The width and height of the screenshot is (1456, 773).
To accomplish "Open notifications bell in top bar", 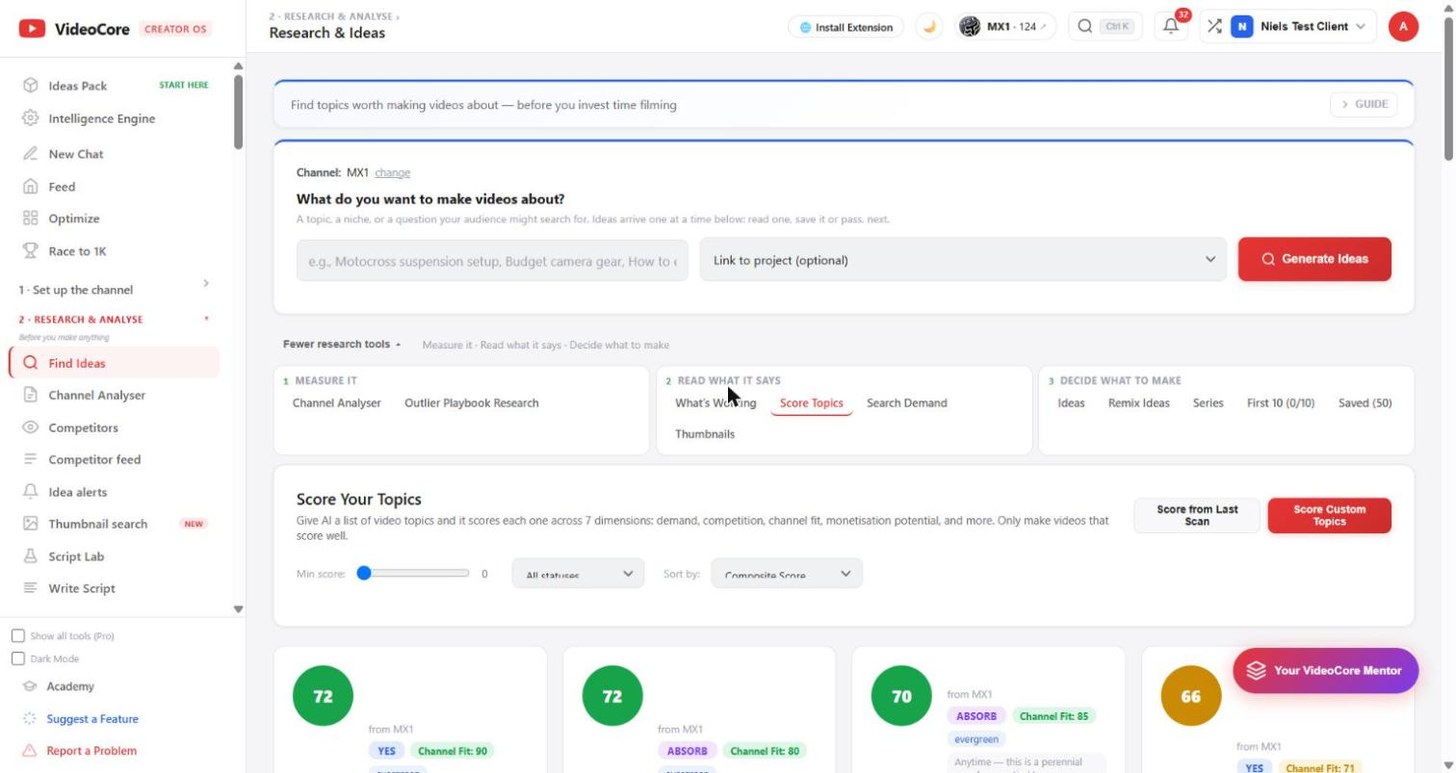I will tap(1170, 27).
